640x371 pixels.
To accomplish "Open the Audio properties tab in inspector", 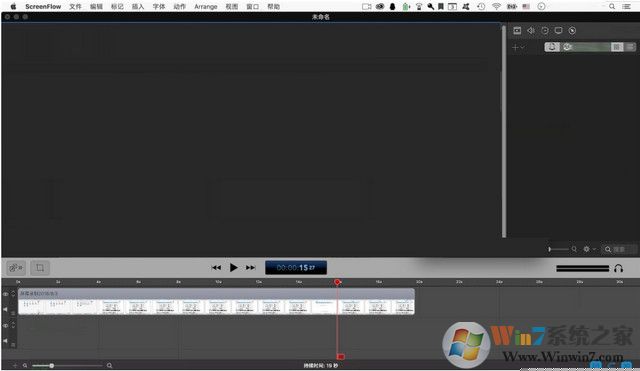I will click(x=531, y=31).
